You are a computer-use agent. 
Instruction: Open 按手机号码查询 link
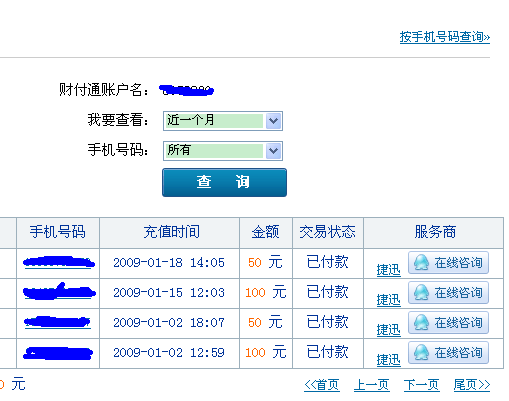445,37
